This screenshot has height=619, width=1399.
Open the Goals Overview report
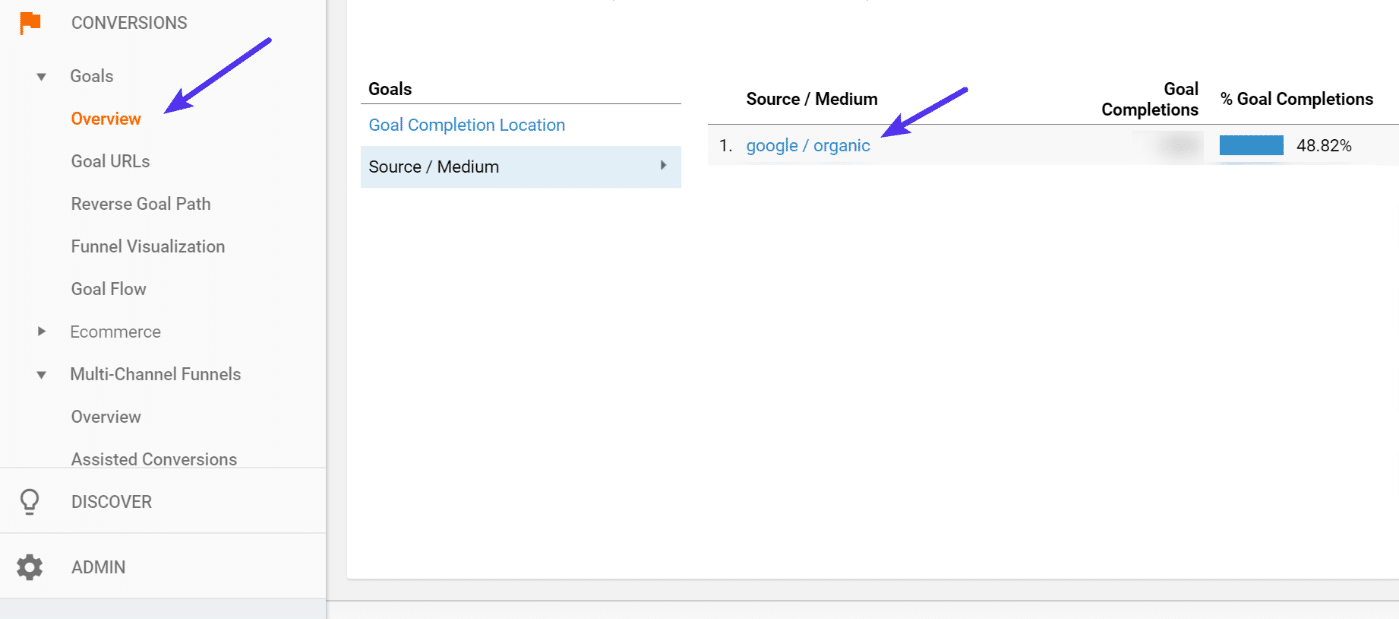(106, 119)
